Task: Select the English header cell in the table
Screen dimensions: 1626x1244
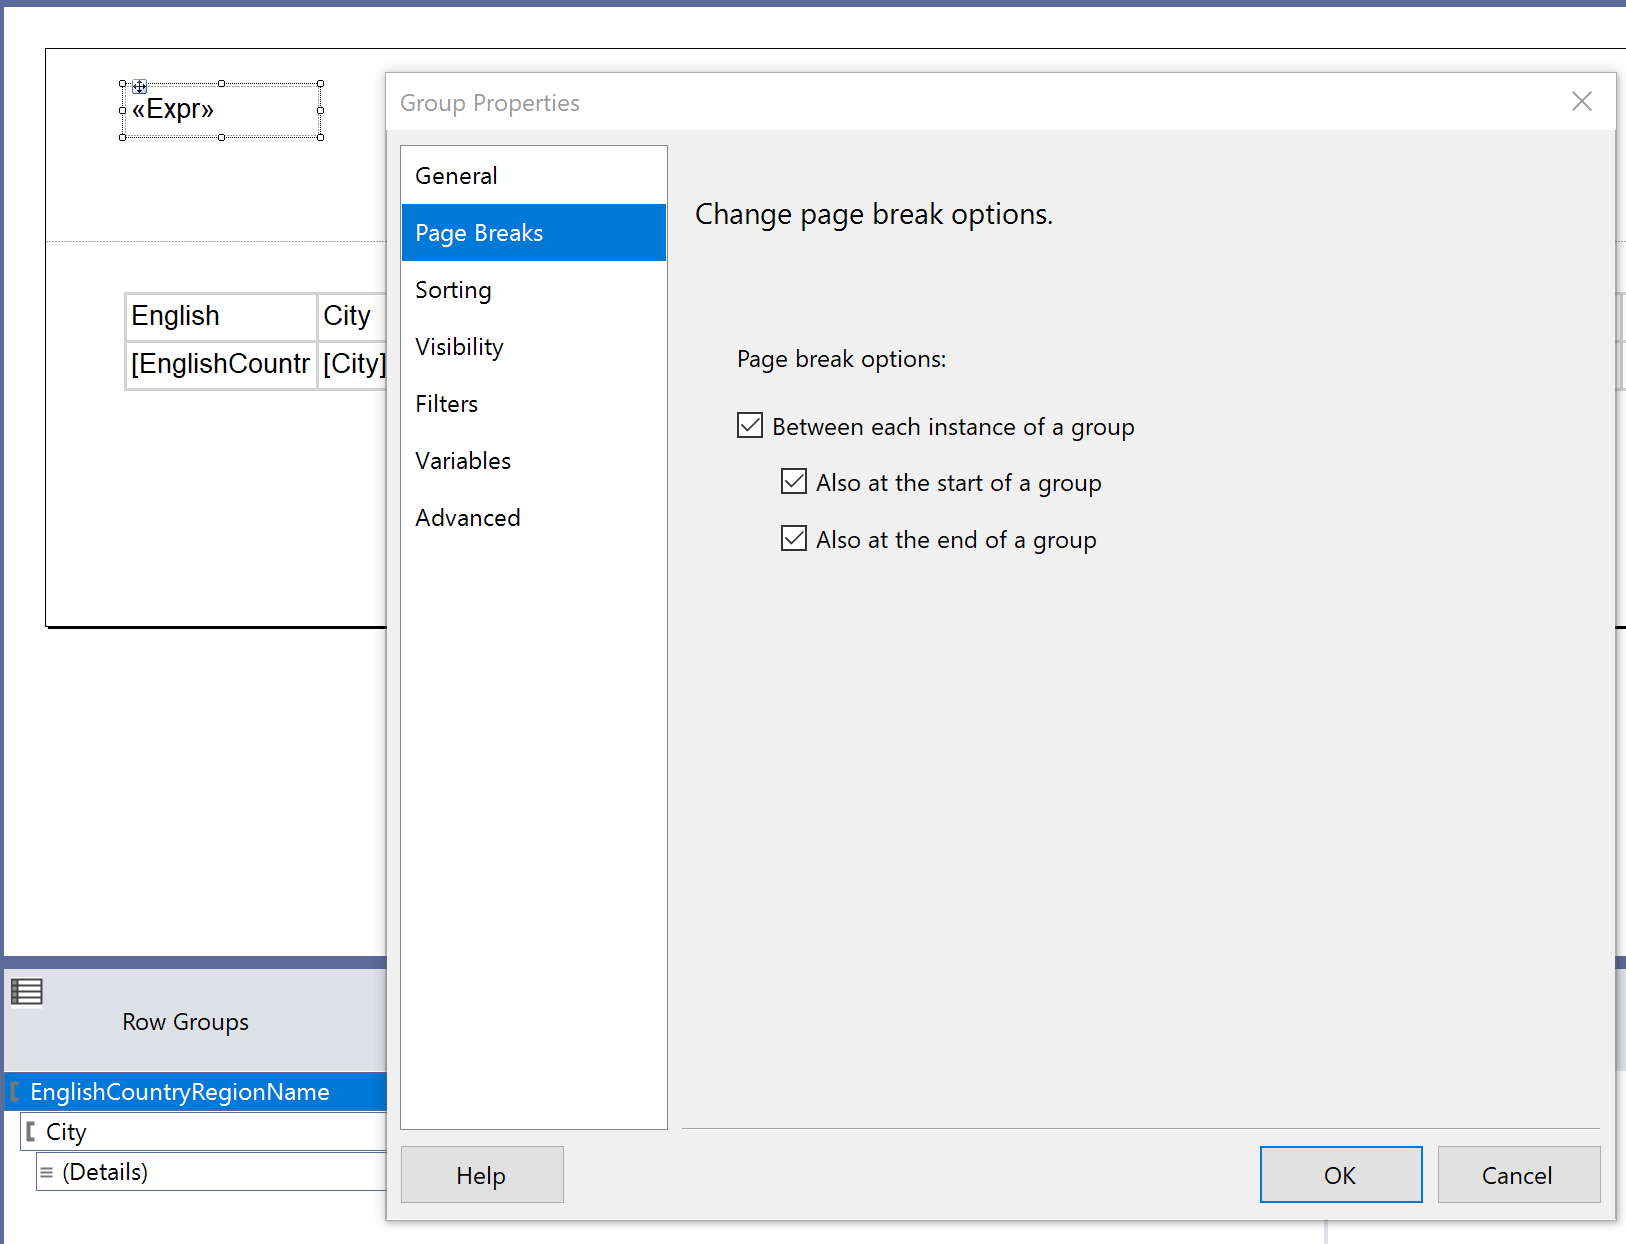Action: 221,316
